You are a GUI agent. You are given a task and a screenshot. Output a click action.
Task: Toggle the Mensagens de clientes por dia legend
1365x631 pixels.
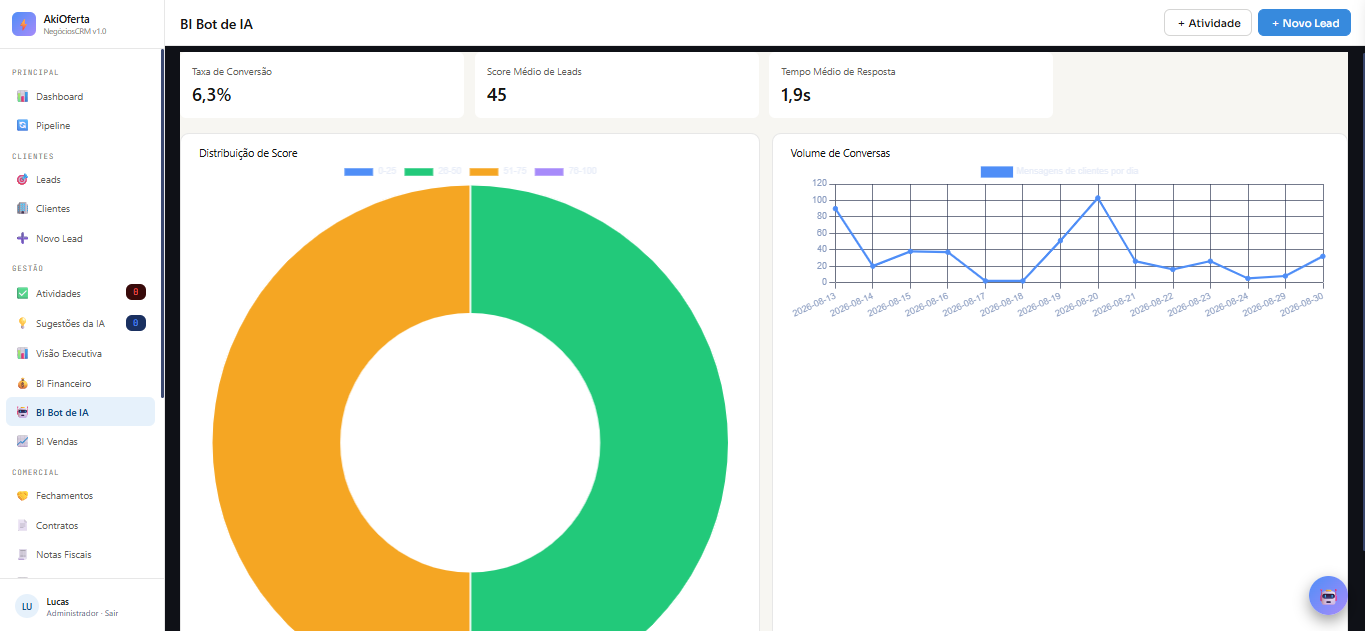tap(1060, 172)
